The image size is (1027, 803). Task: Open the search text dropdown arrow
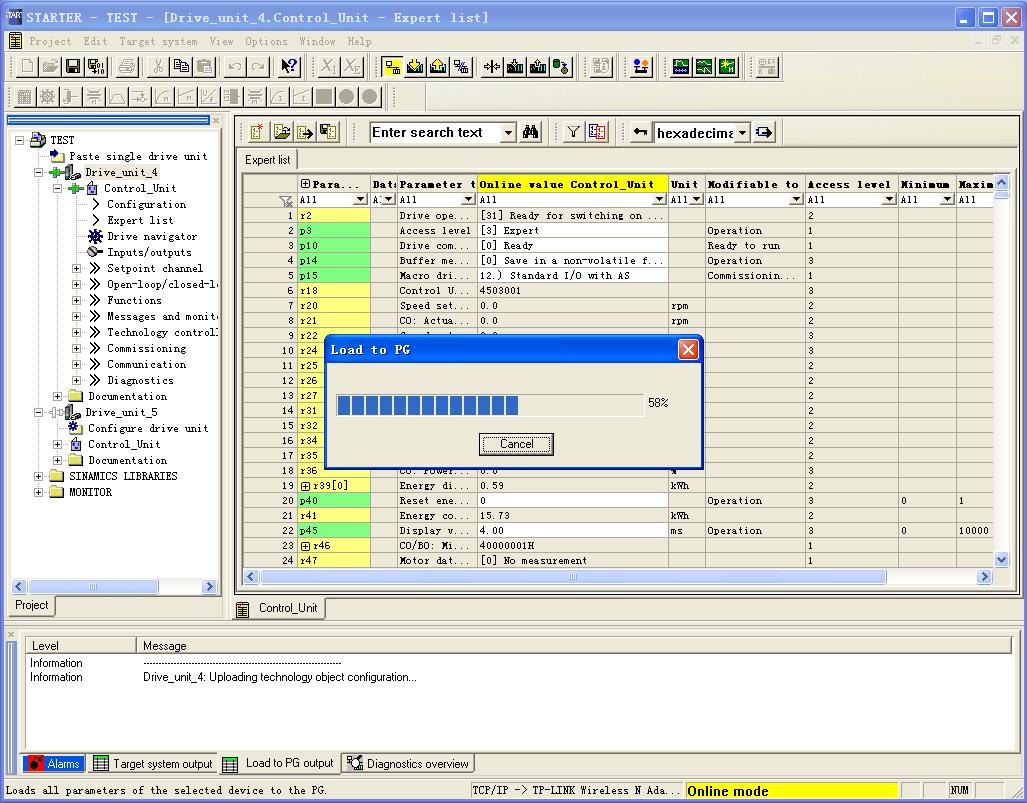click(x=508, y=133)
